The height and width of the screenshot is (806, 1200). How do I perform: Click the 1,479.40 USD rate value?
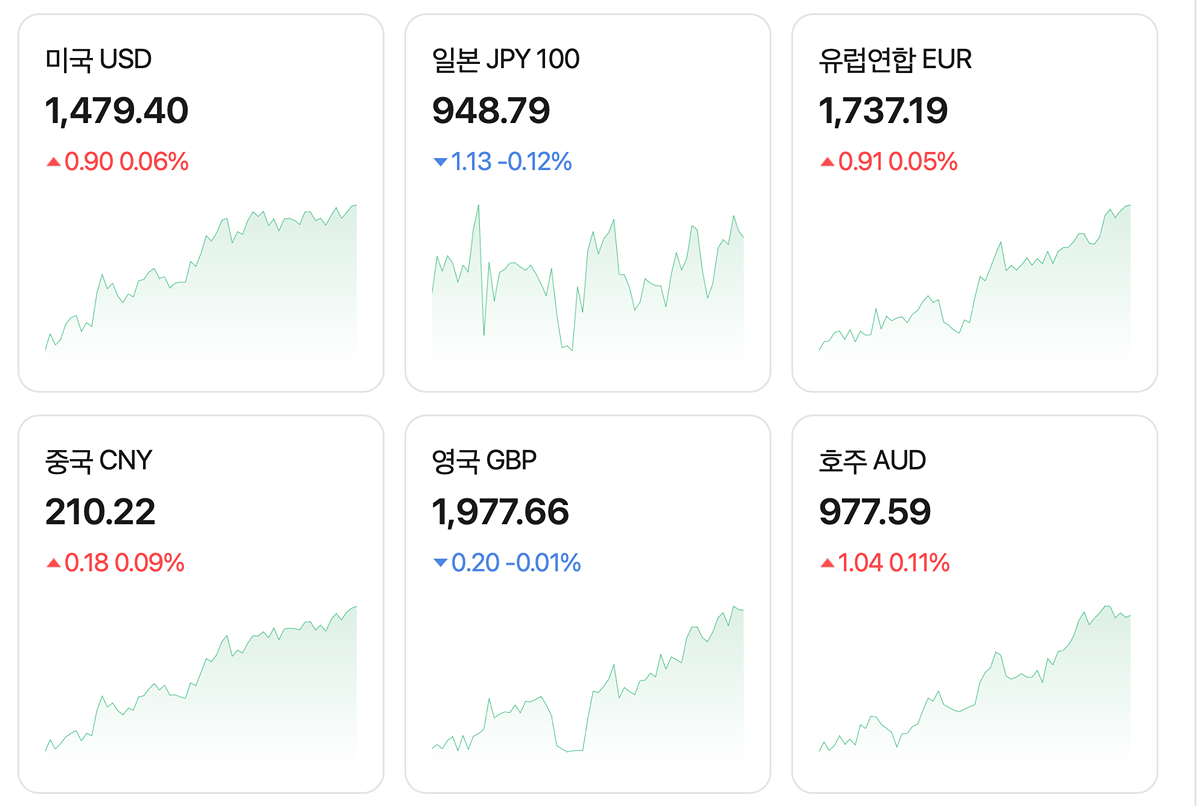[117, 111]
